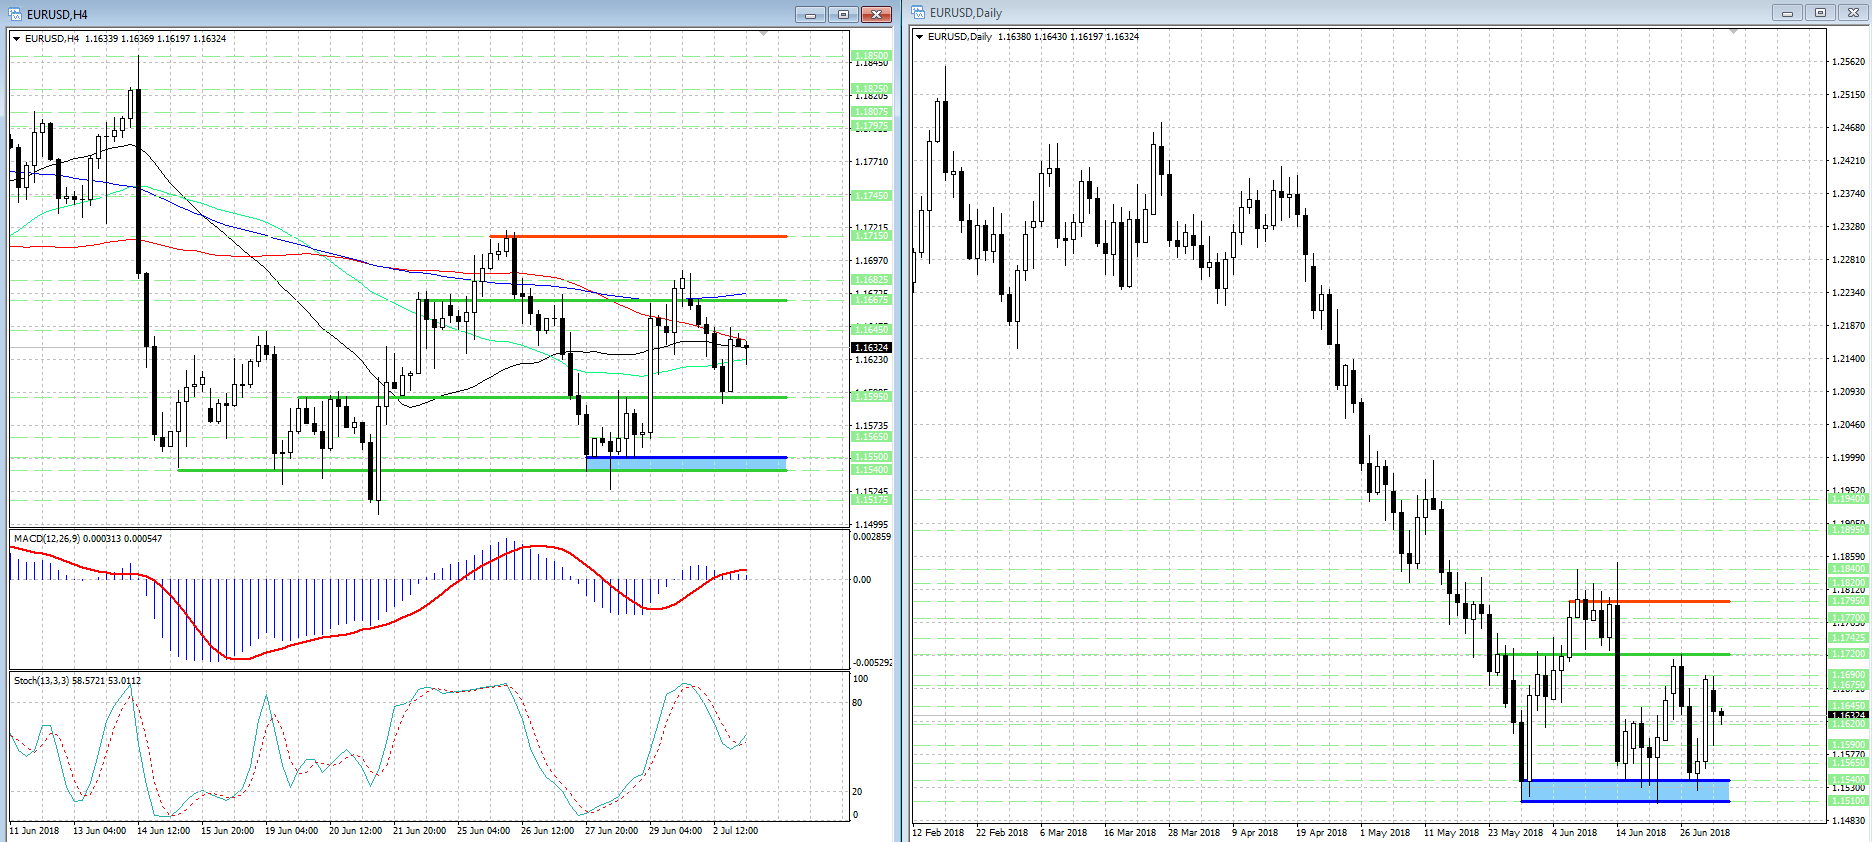1872x842 pixels.
Task: Expand the triangle beside EURUSD,H4 label
Action: click(x=17, y=39)
